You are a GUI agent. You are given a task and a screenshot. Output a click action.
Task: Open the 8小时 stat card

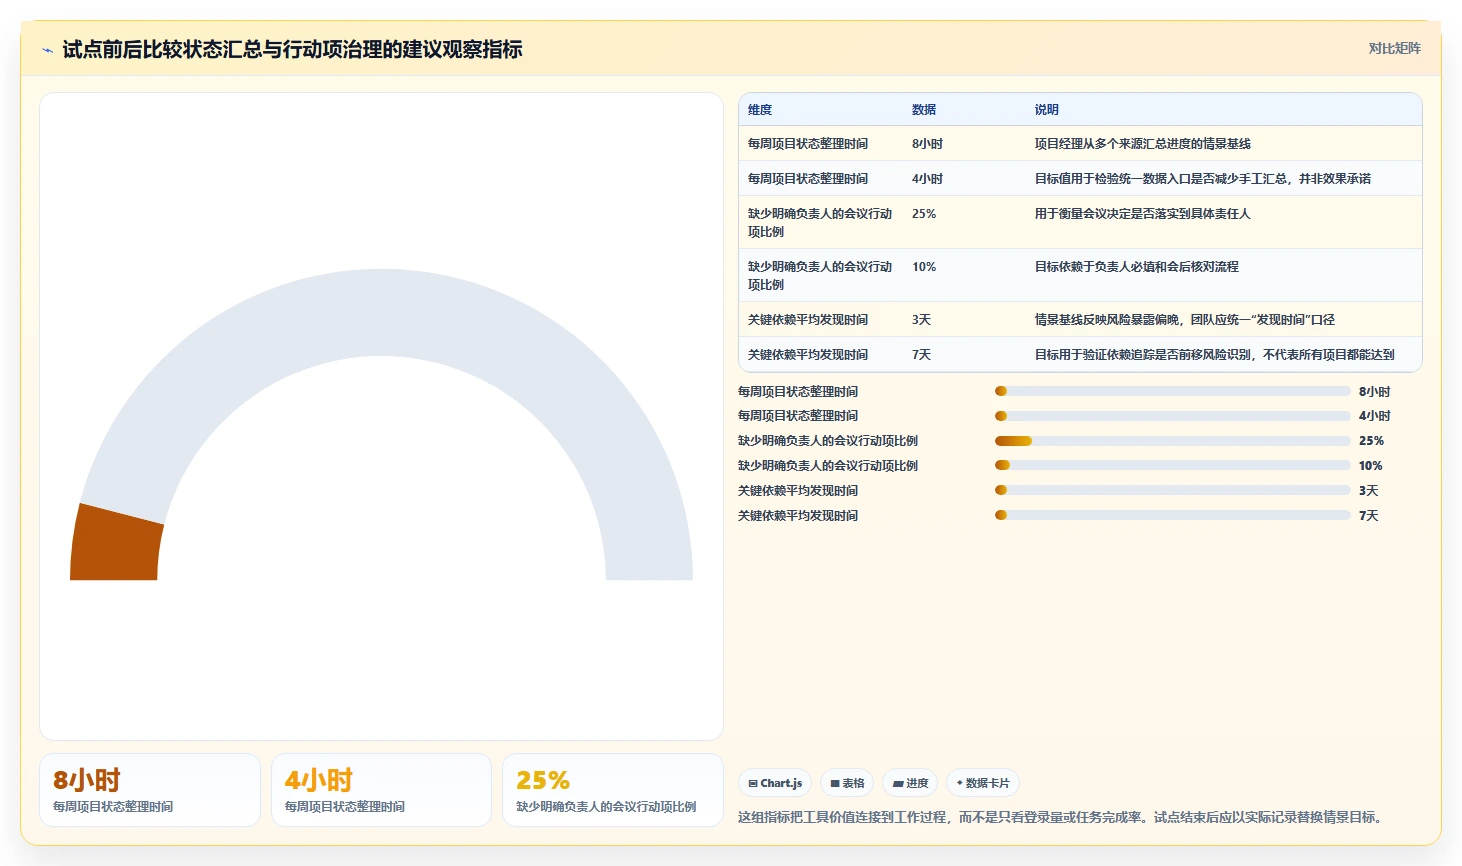tap(150, 790)
